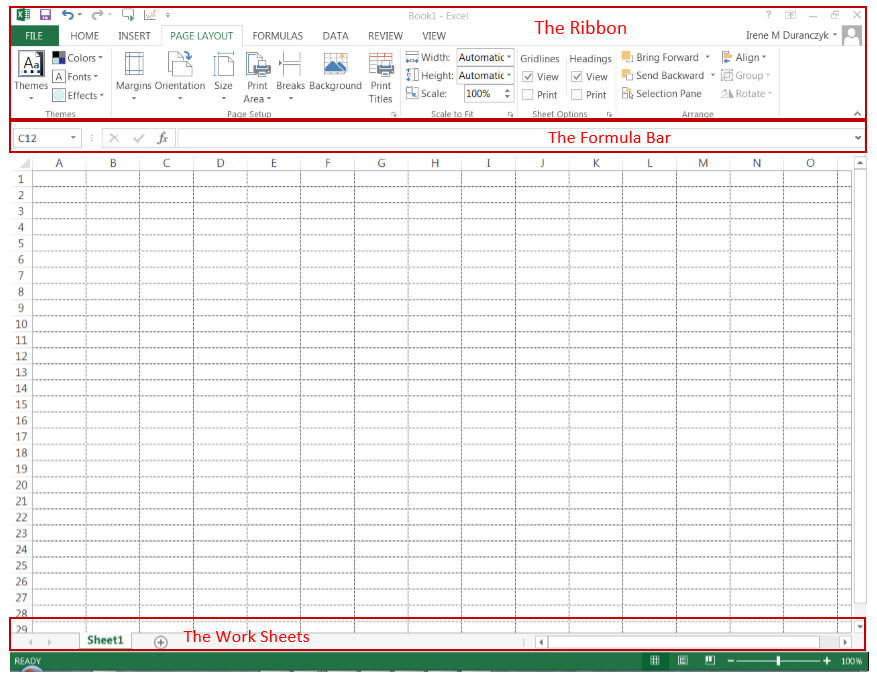Click the zoom in plus button
This screenshot has width=877, height=679.
tap(827, 661)
